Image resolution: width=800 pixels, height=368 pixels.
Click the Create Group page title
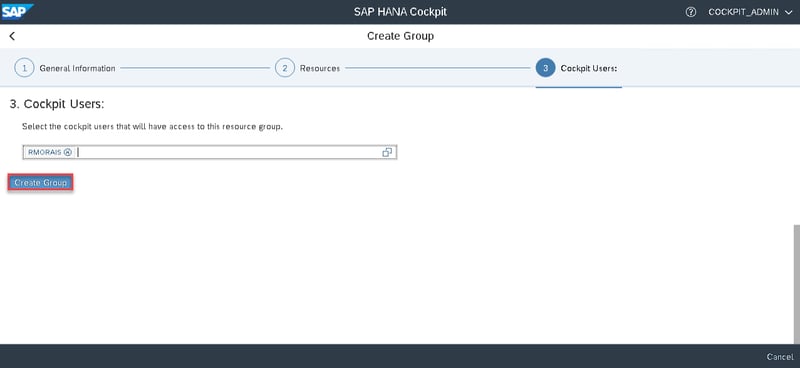click(401, 36)
